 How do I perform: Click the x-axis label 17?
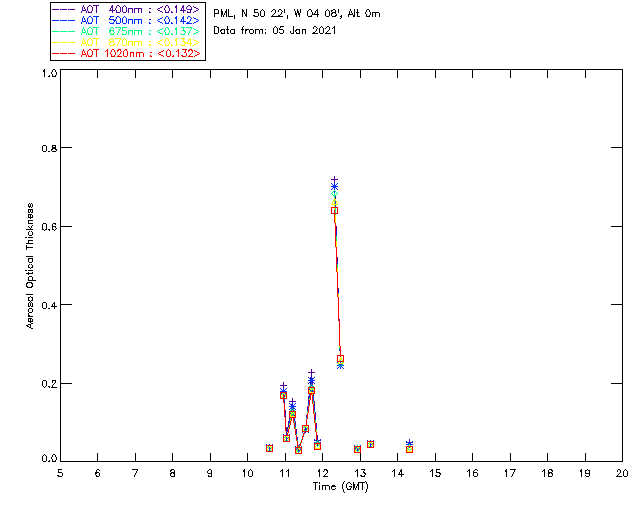[510, 473]
